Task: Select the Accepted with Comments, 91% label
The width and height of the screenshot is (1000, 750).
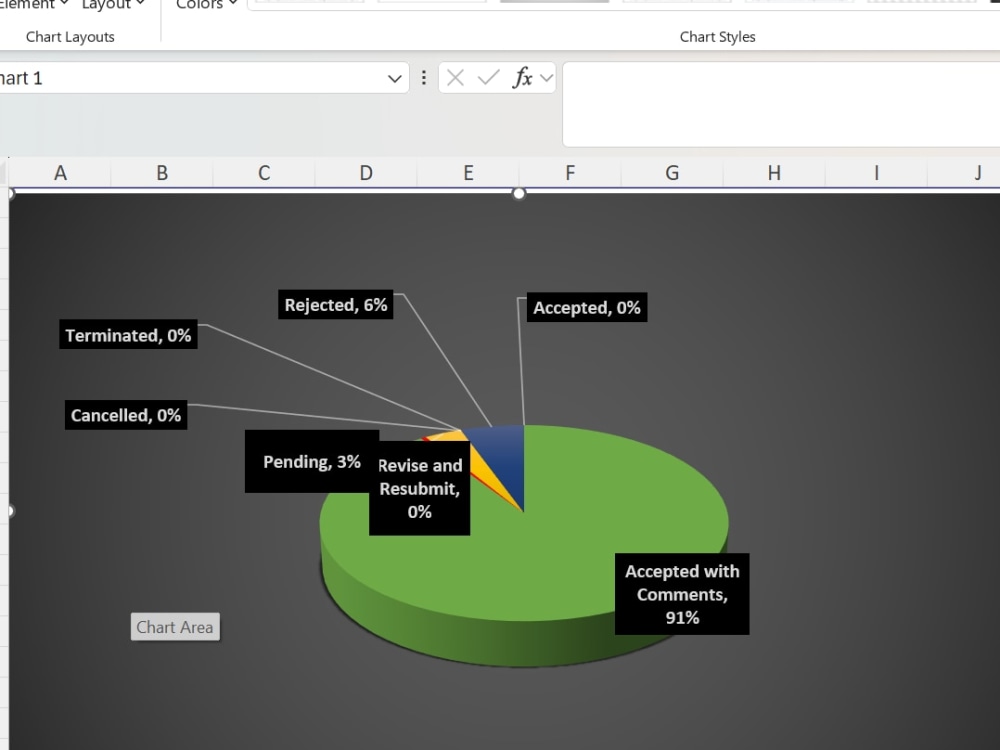Action: coord(682,594)
